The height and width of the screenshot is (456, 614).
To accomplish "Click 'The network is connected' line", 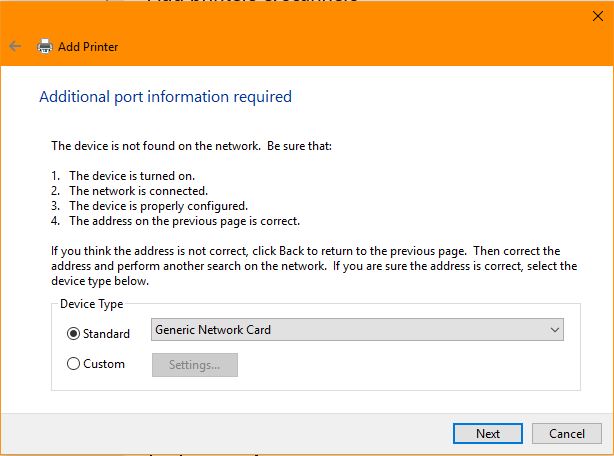I will (138, 191).
